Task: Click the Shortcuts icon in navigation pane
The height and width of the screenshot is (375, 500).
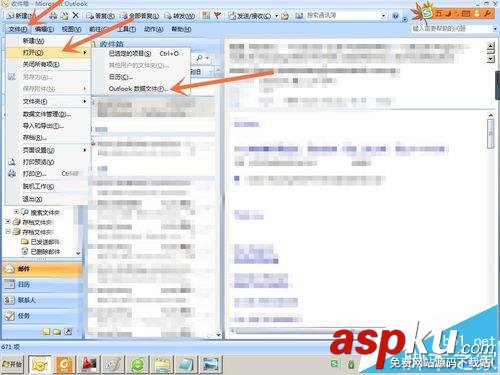Action: [x=68, y=331]
